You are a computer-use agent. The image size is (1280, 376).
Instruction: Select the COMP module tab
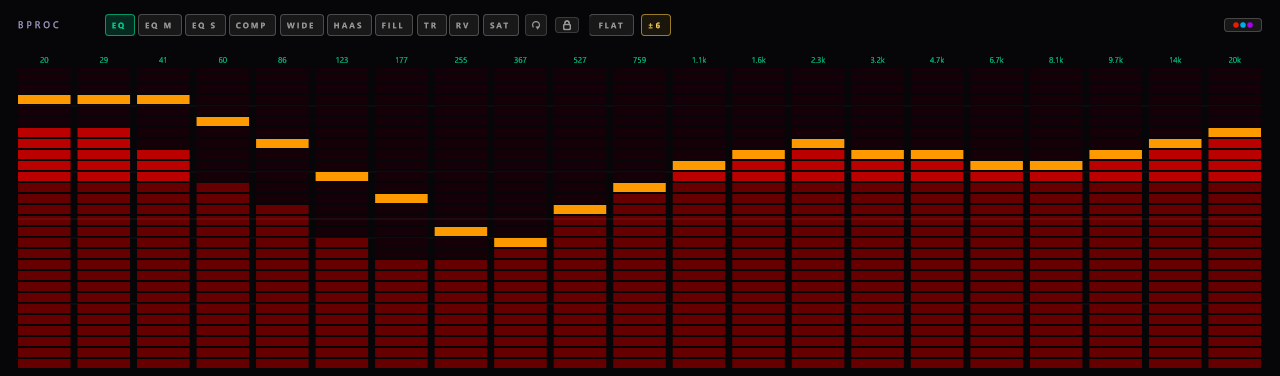(252, 25)
